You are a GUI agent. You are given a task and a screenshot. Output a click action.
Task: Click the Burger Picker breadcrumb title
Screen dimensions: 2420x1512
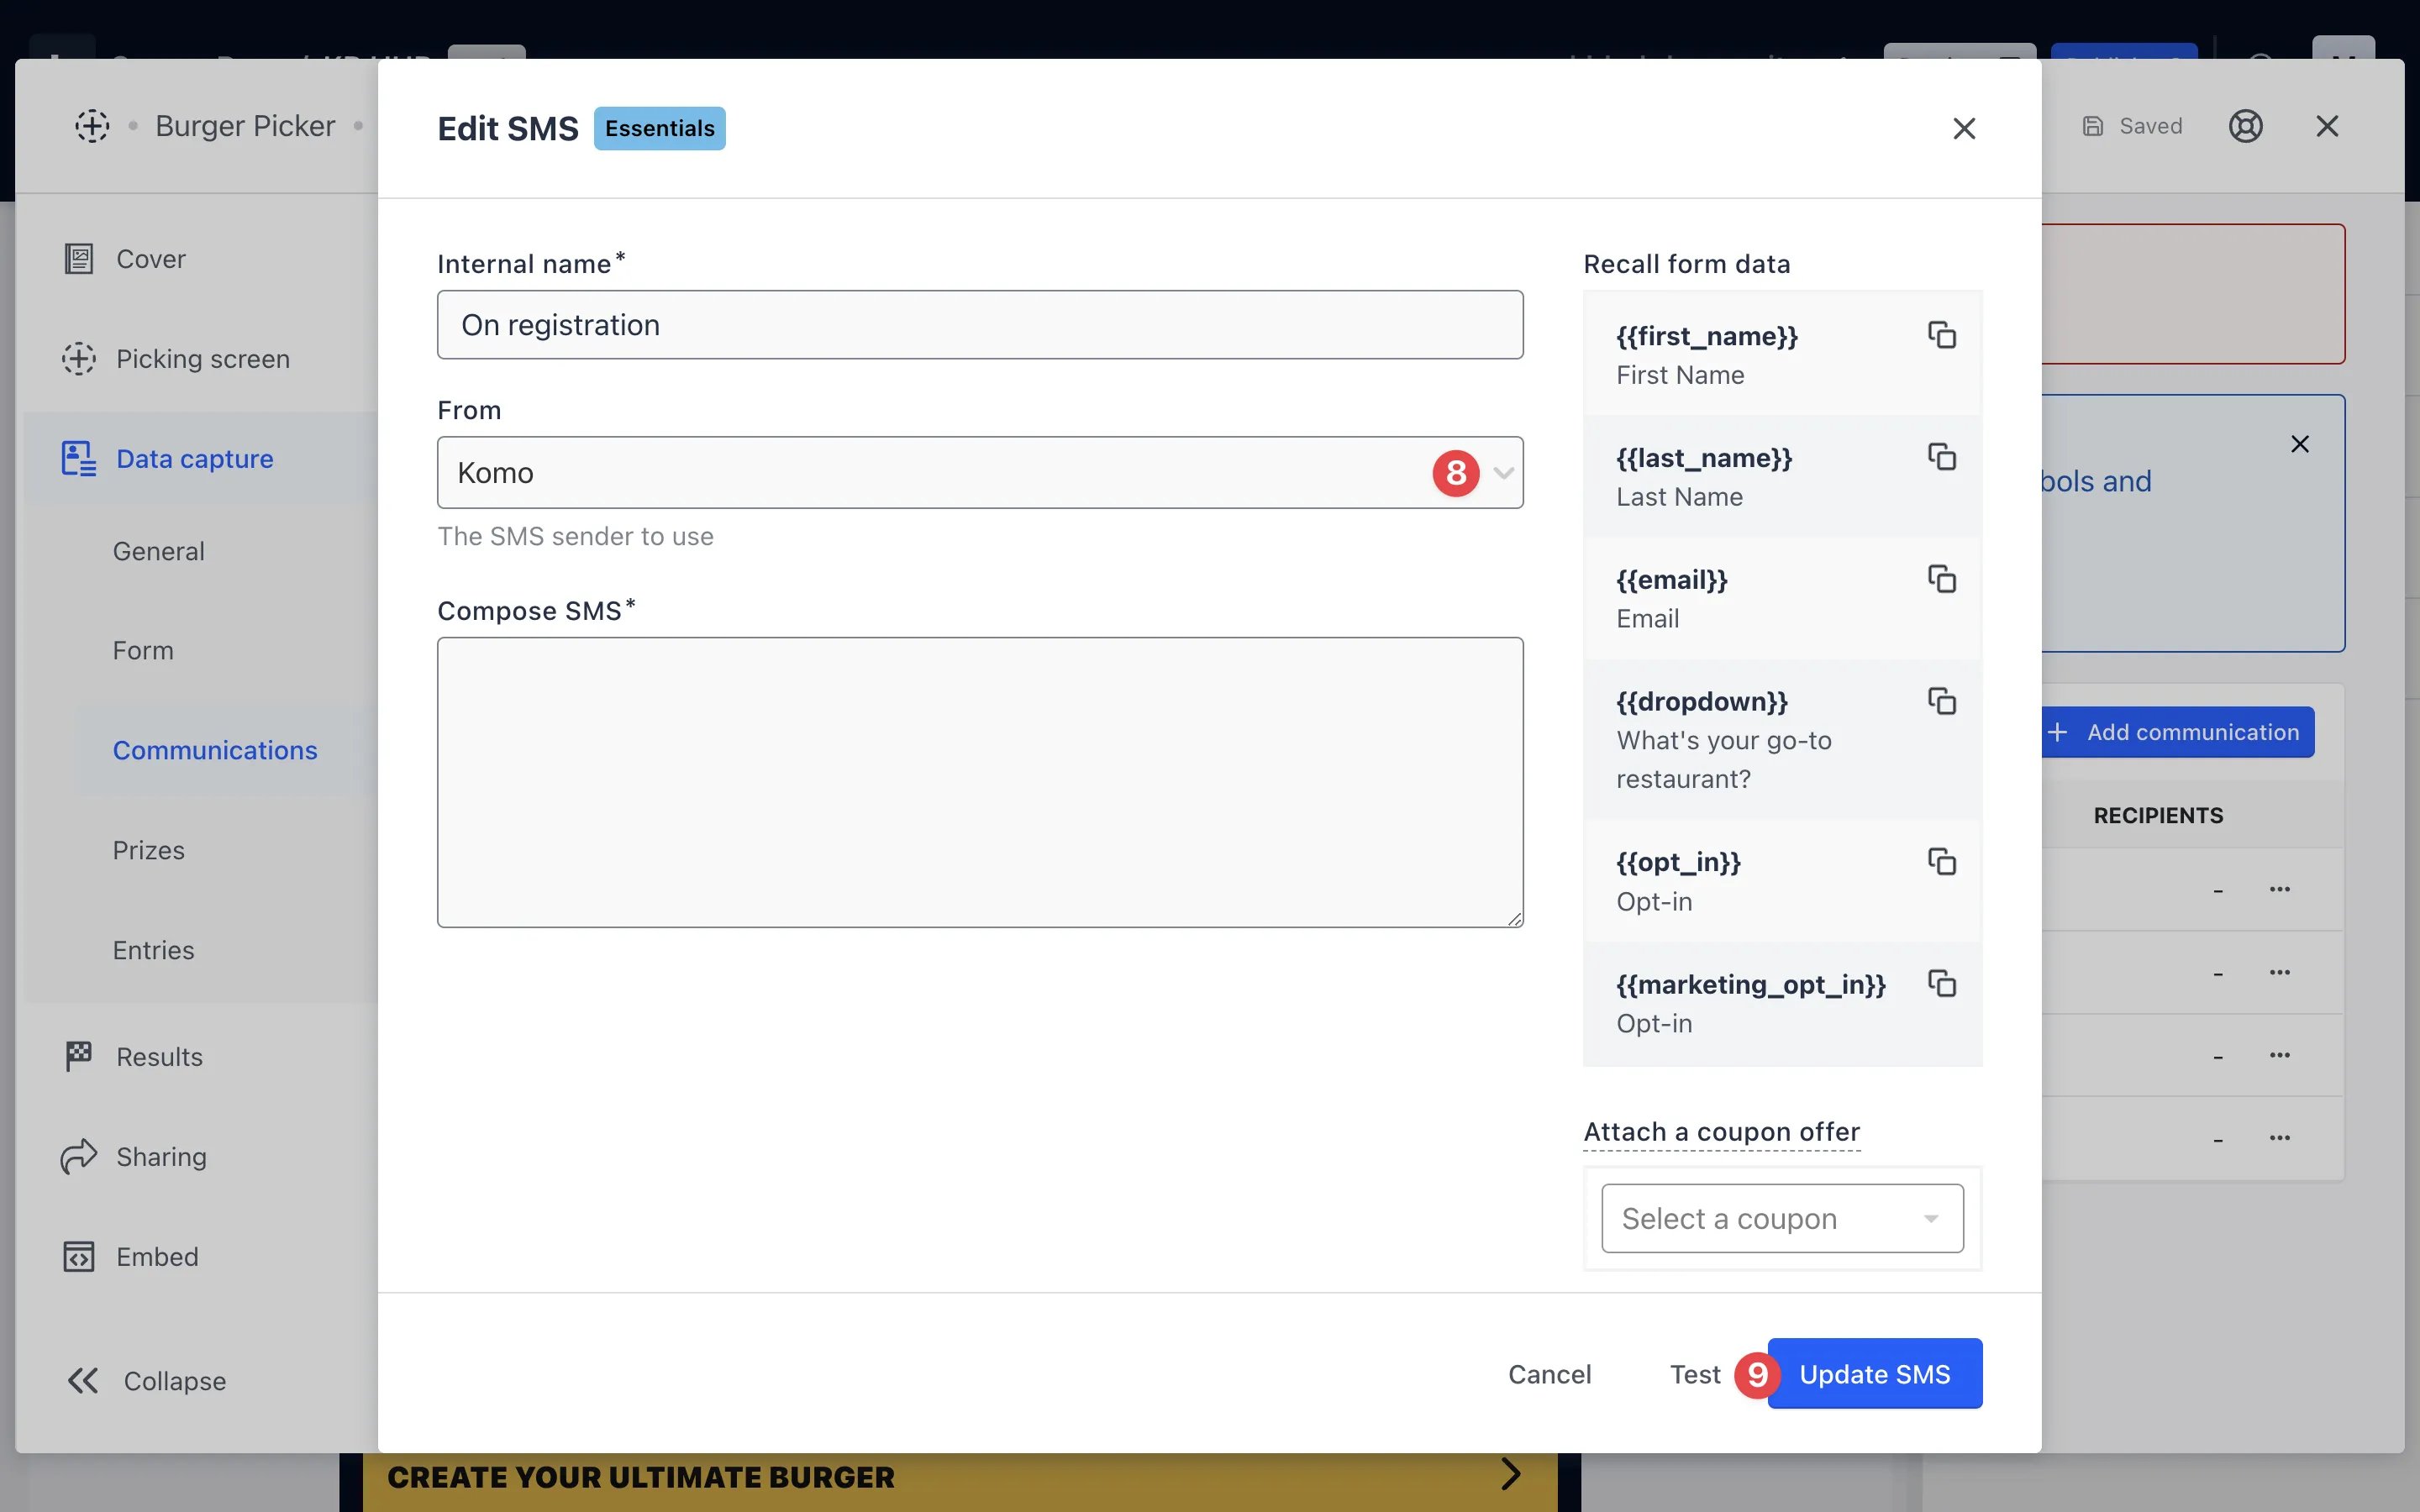coord(245,126)
